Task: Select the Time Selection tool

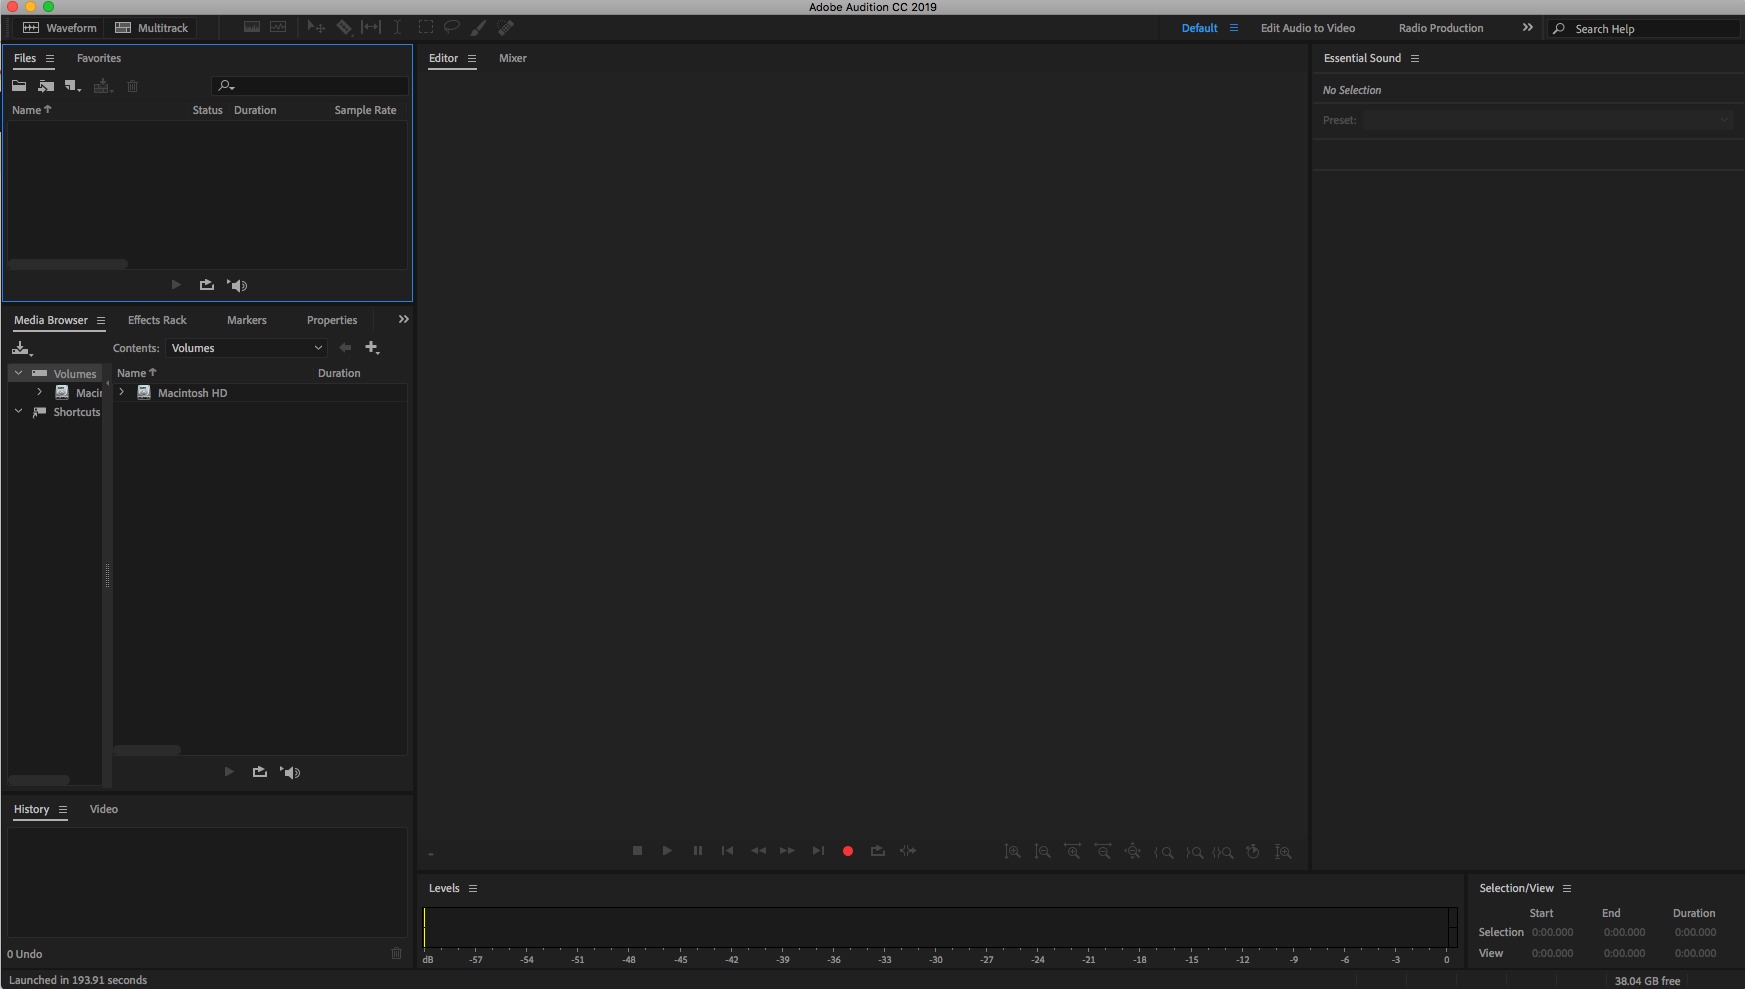Action: pos(397,27)
